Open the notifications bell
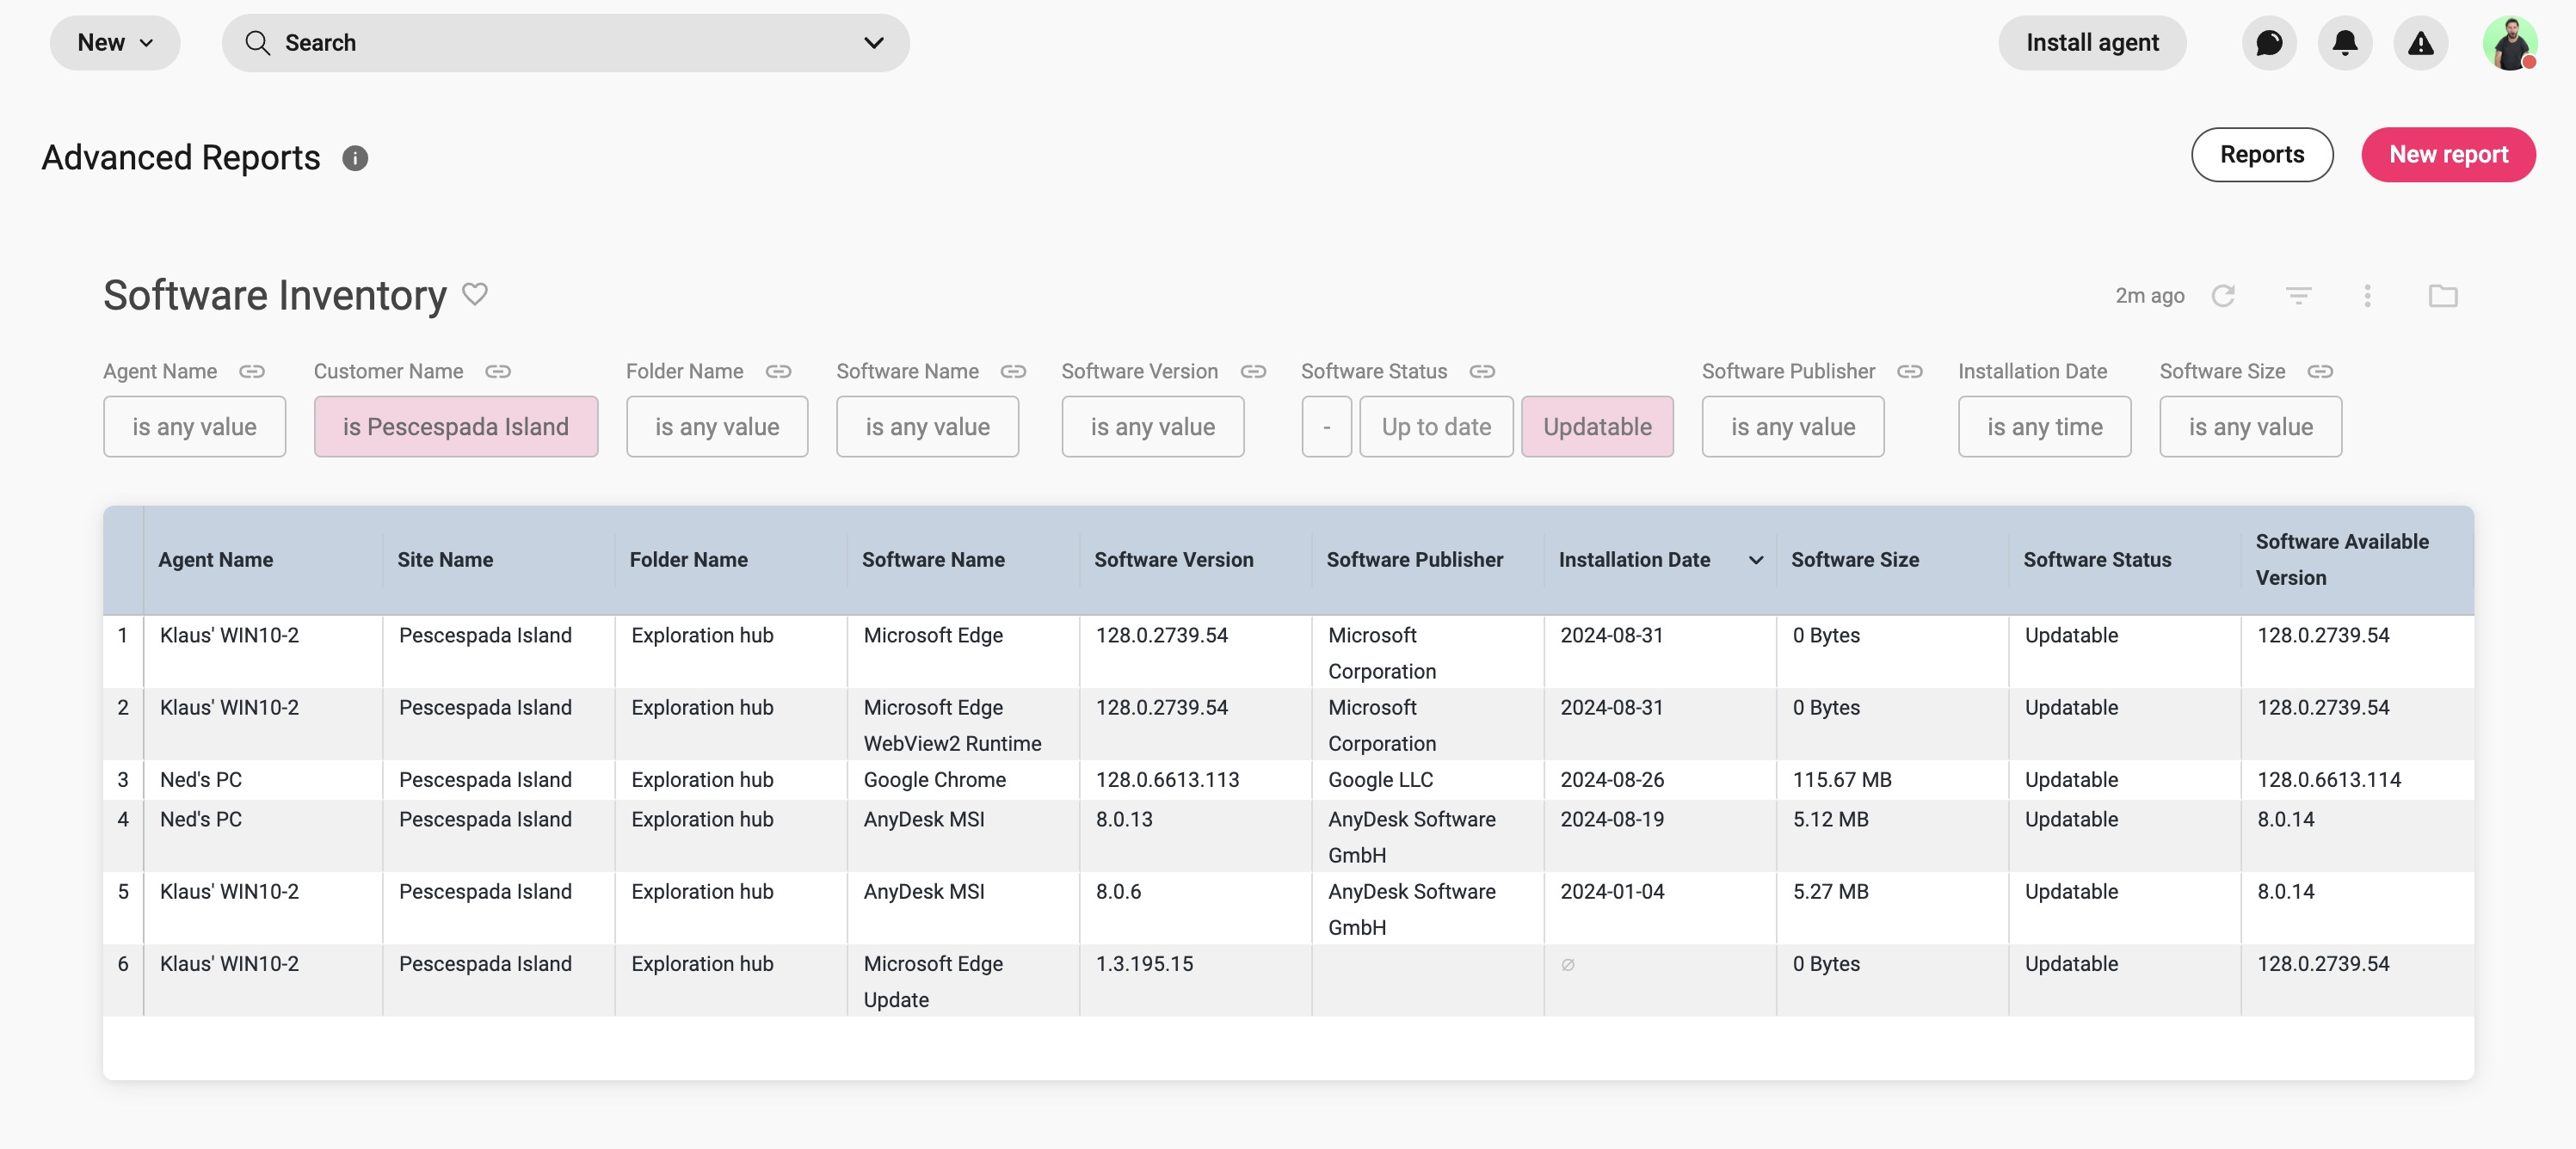This screenshot has height=1149, width=2576. coord(2345,43)
